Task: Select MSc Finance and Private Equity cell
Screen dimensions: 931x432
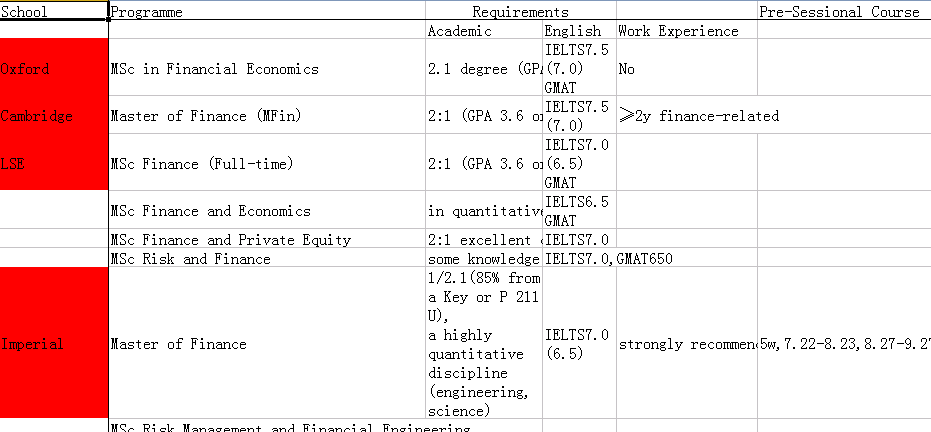Action: [266, 240]
